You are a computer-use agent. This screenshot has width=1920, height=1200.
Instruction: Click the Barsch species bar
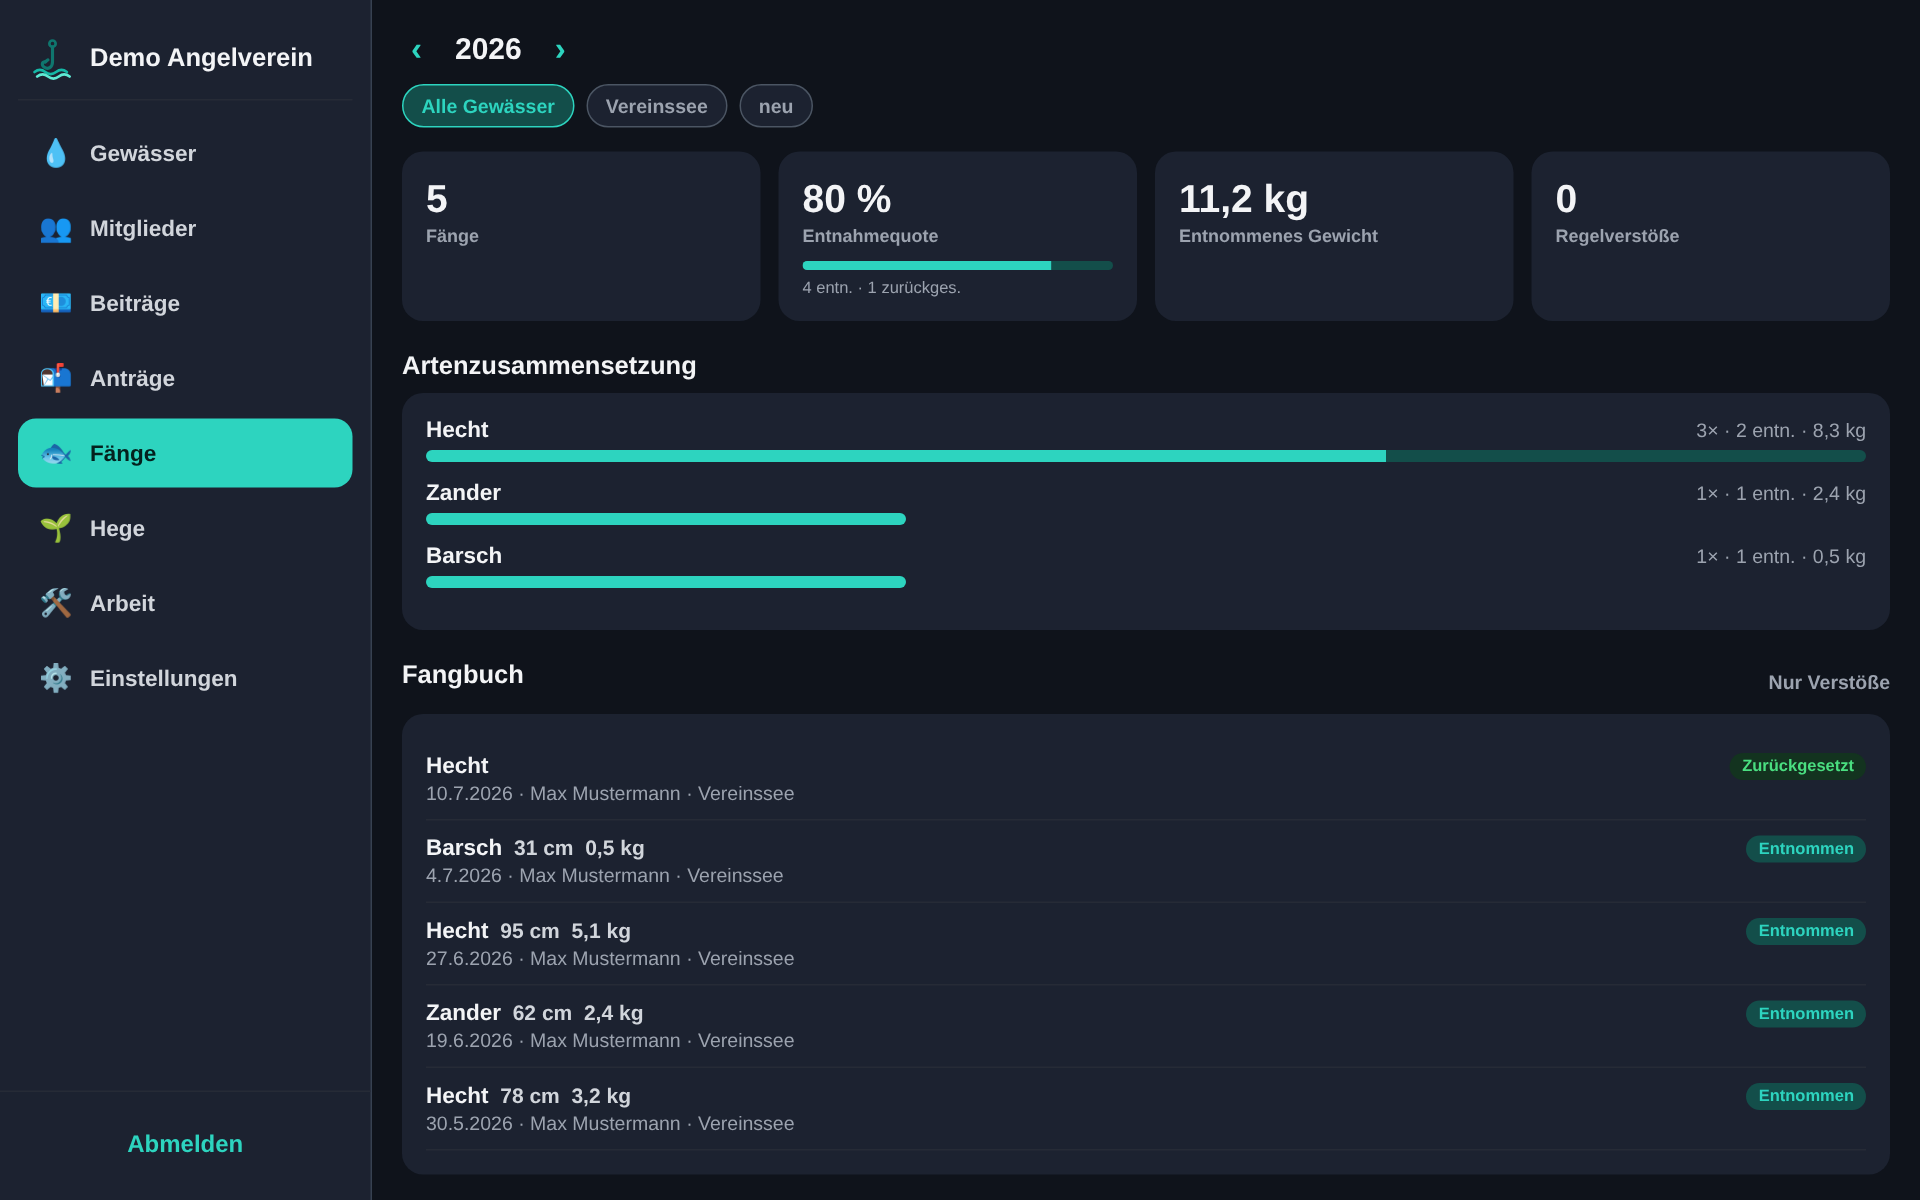[x=666, y=582]
